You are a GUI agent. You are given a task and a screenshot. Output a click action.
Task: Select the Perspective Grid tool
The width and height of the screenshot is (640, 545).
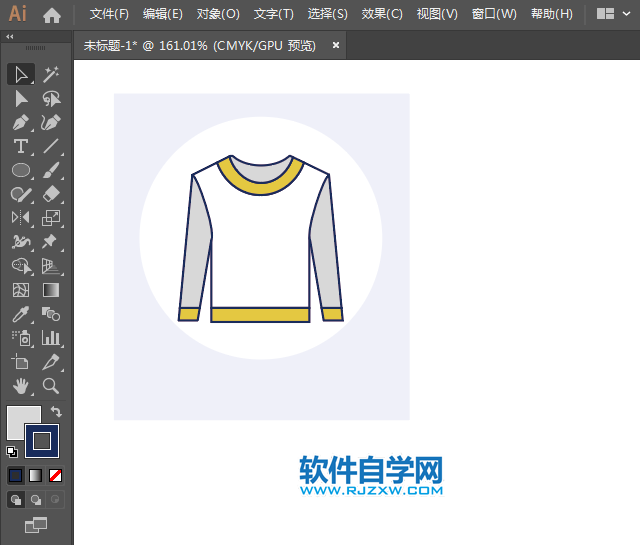point(51,266)
